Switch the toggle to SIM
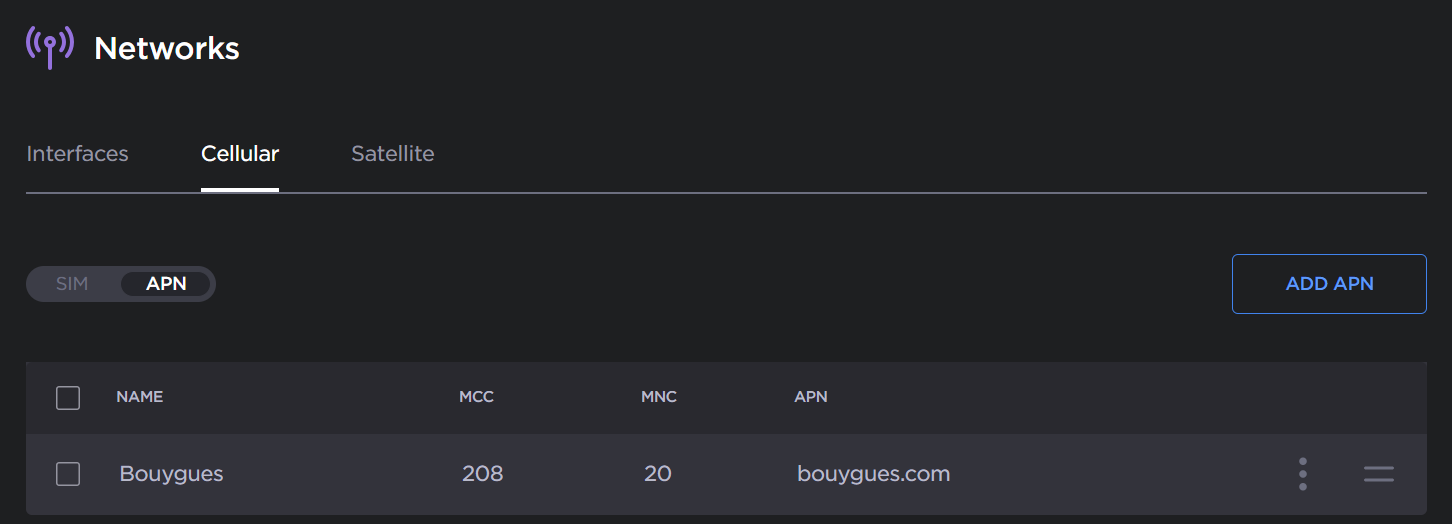Image resolution: width=1452 pixels, height=524 pixels. [x=72, y=284]
